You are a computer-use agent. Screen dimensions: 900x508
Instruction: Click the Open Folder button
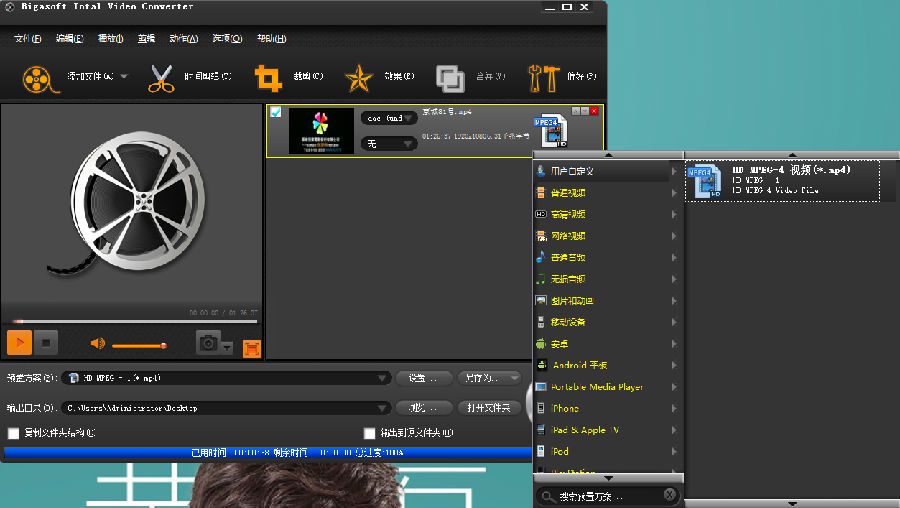485,408
